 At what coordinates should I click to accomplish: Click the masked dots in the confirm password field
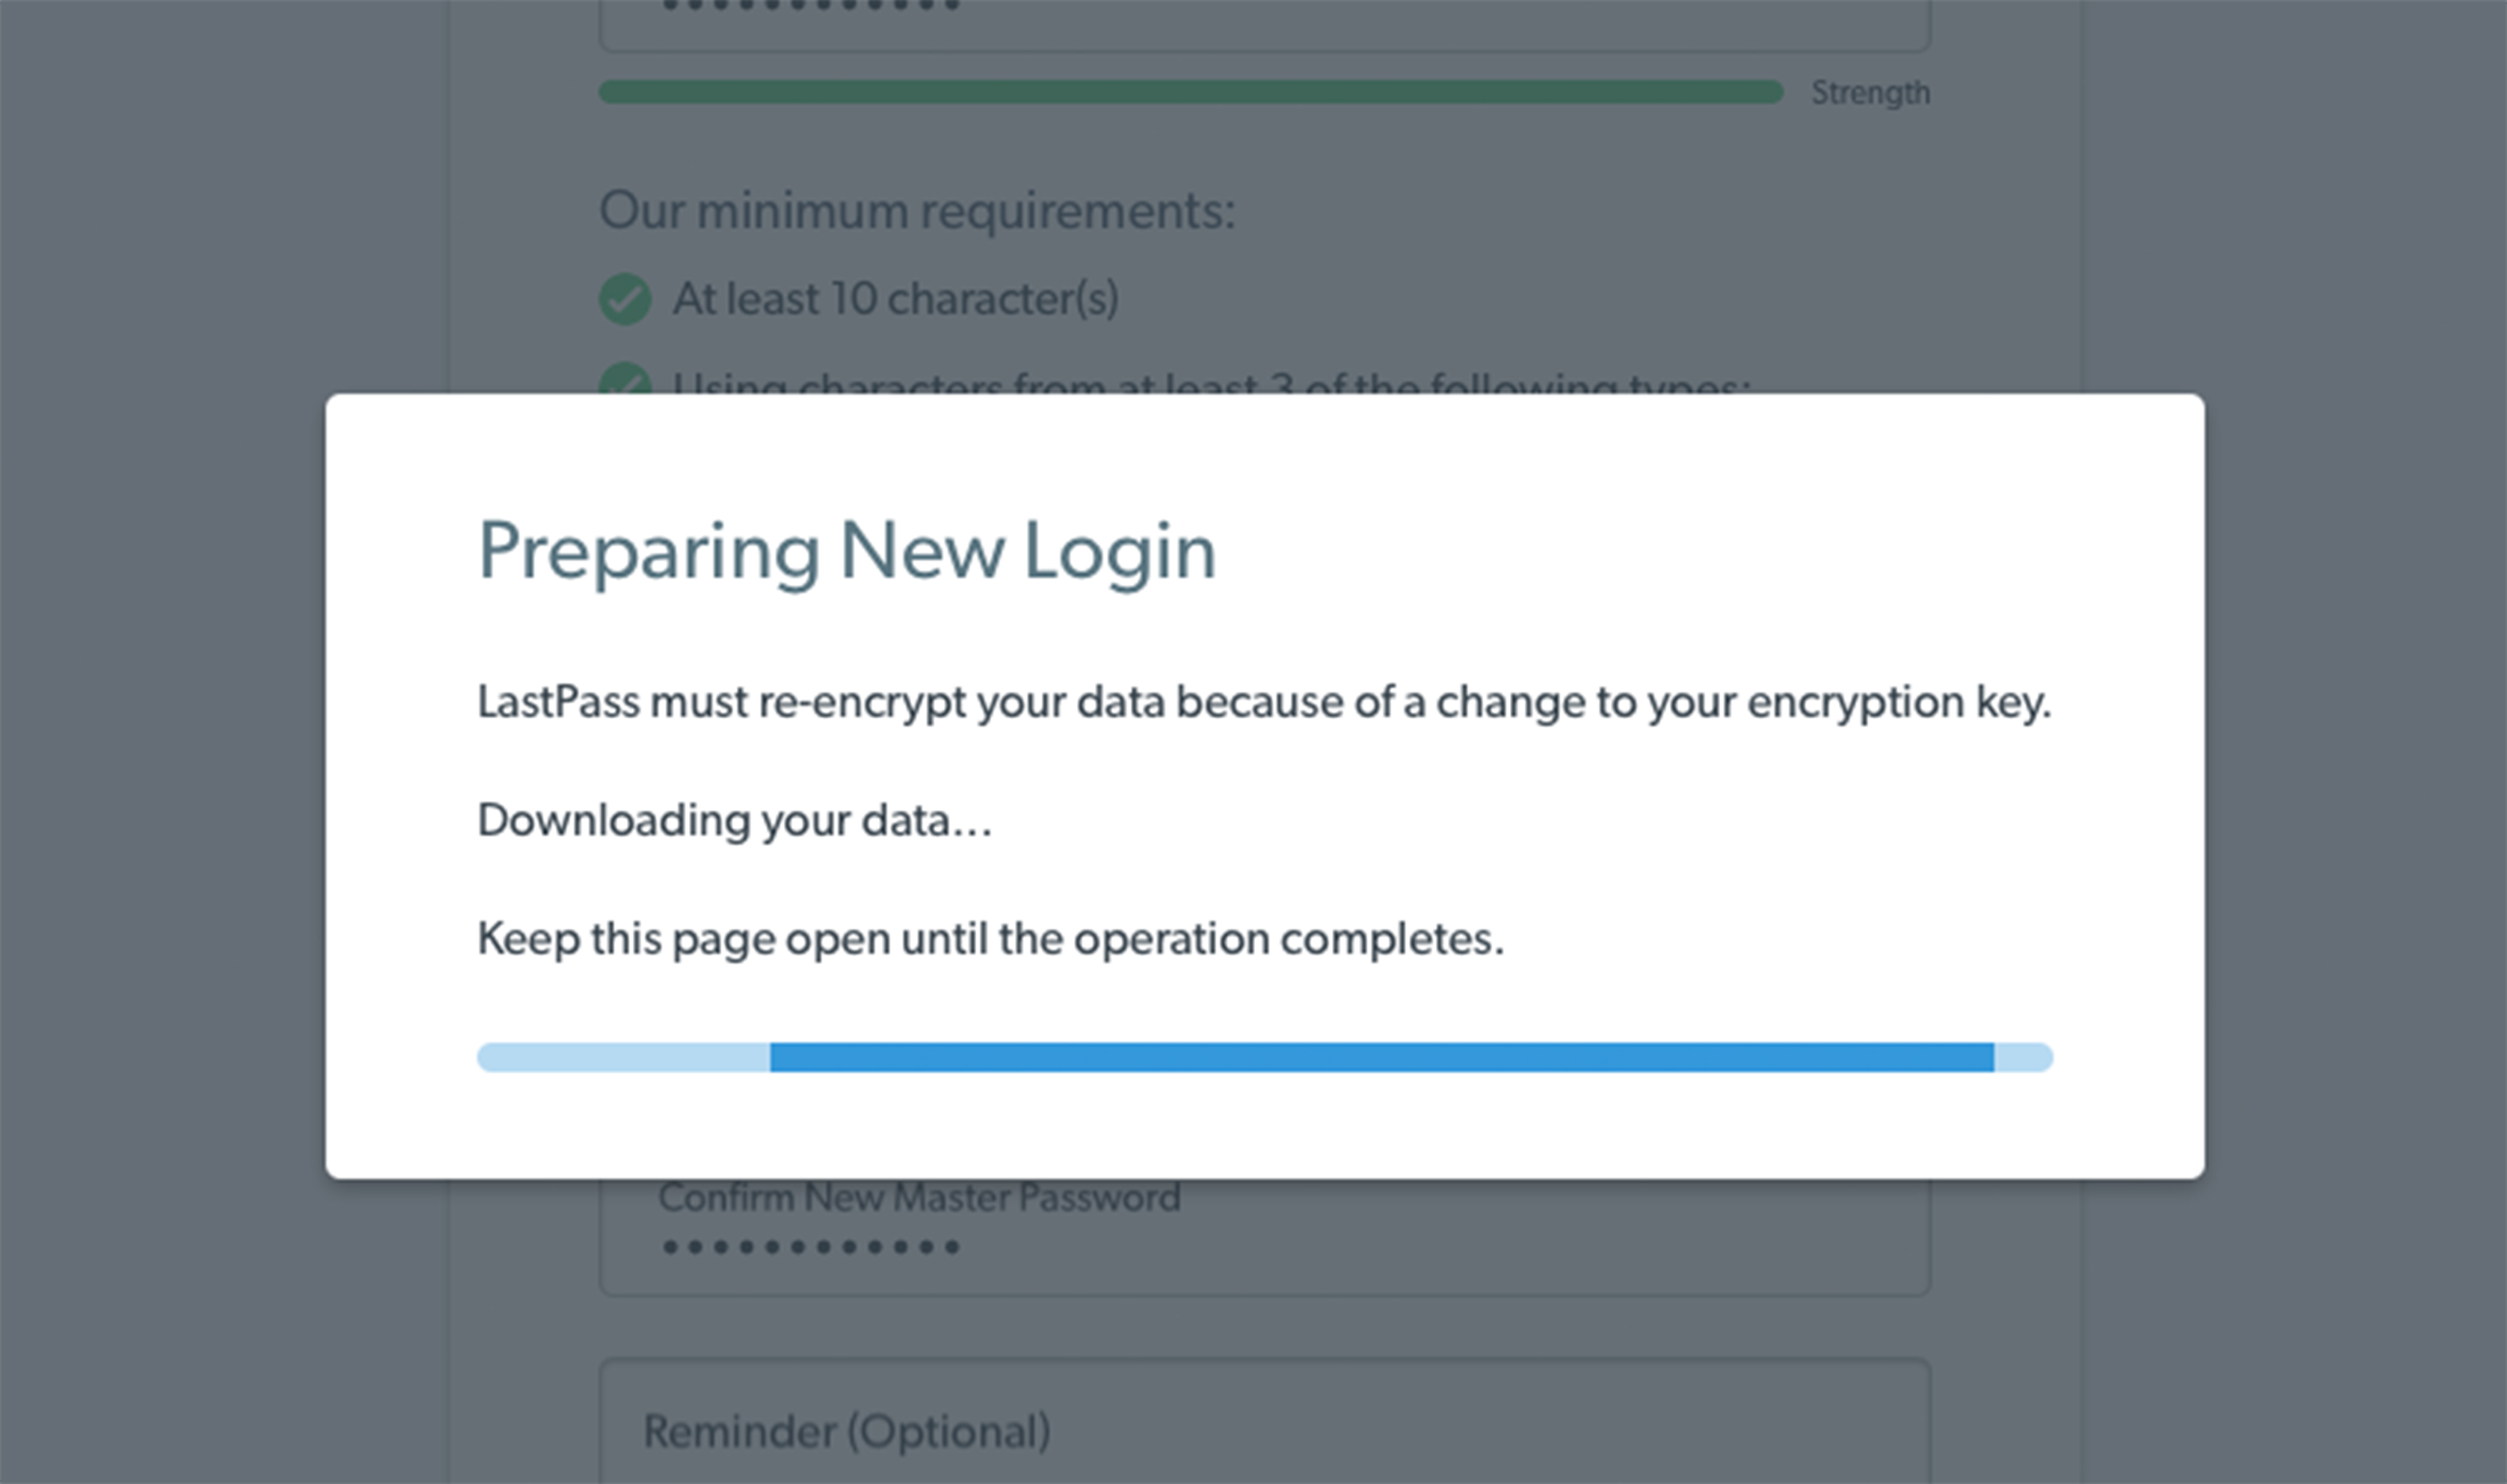pos(811,1247)
